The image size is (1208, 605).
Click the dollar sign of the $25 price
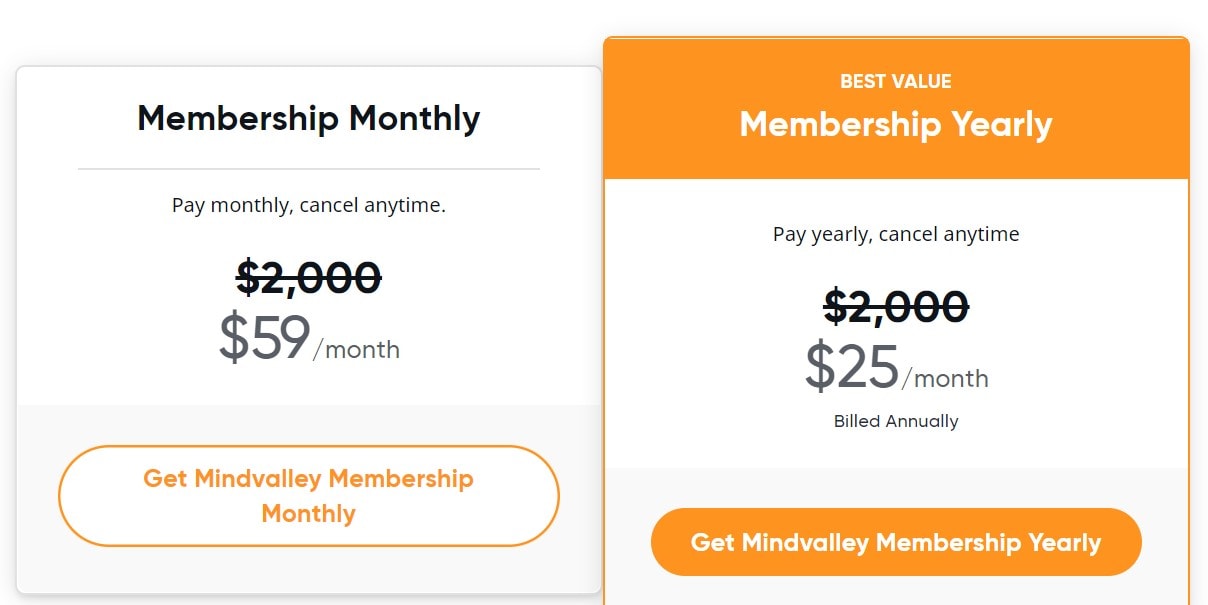819,368
